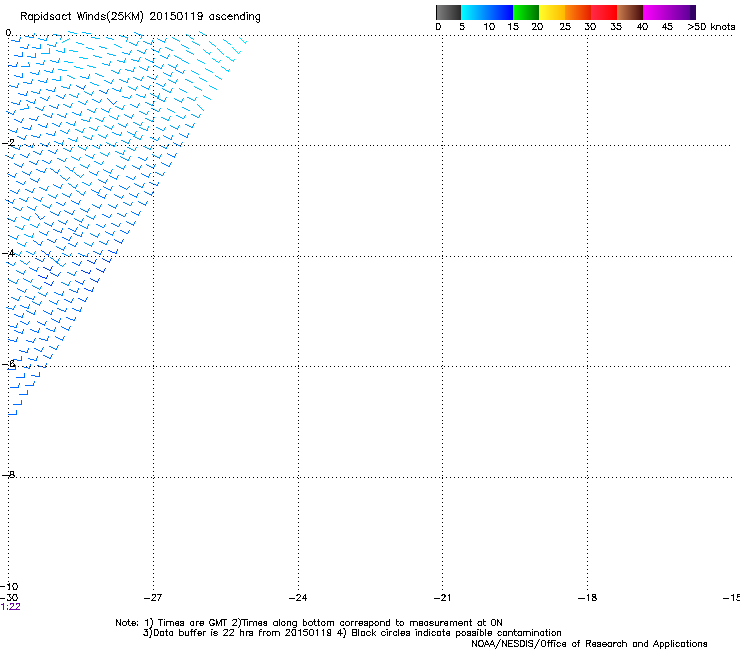Click the latitude label '-10'
Screen dimensions: 740x650
tap(9, 587)
